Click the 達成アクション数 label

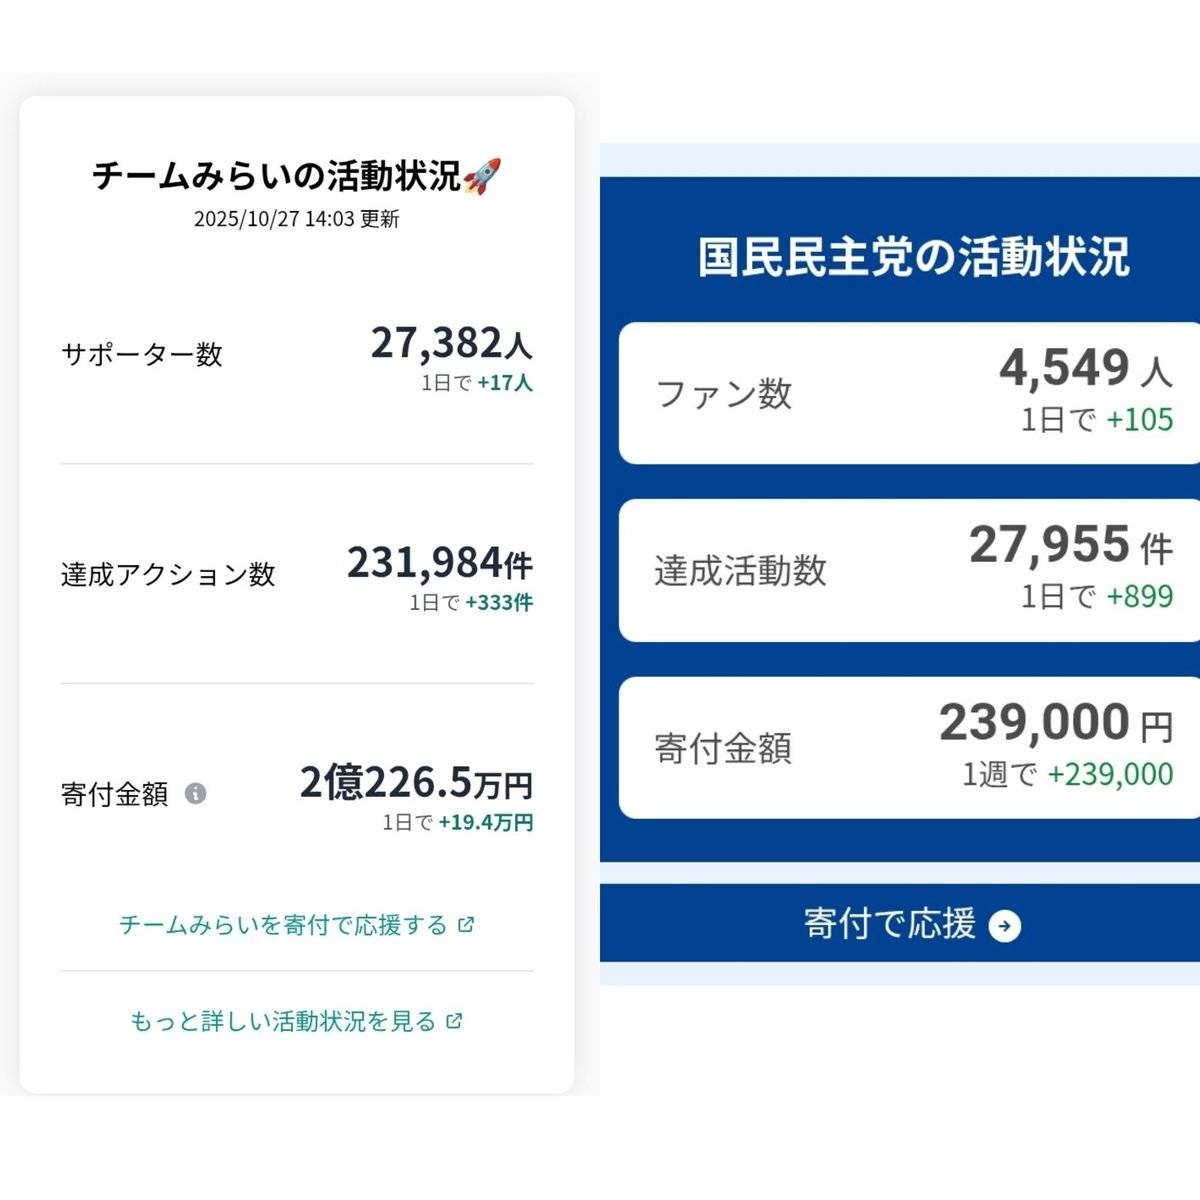pos(168,574)
